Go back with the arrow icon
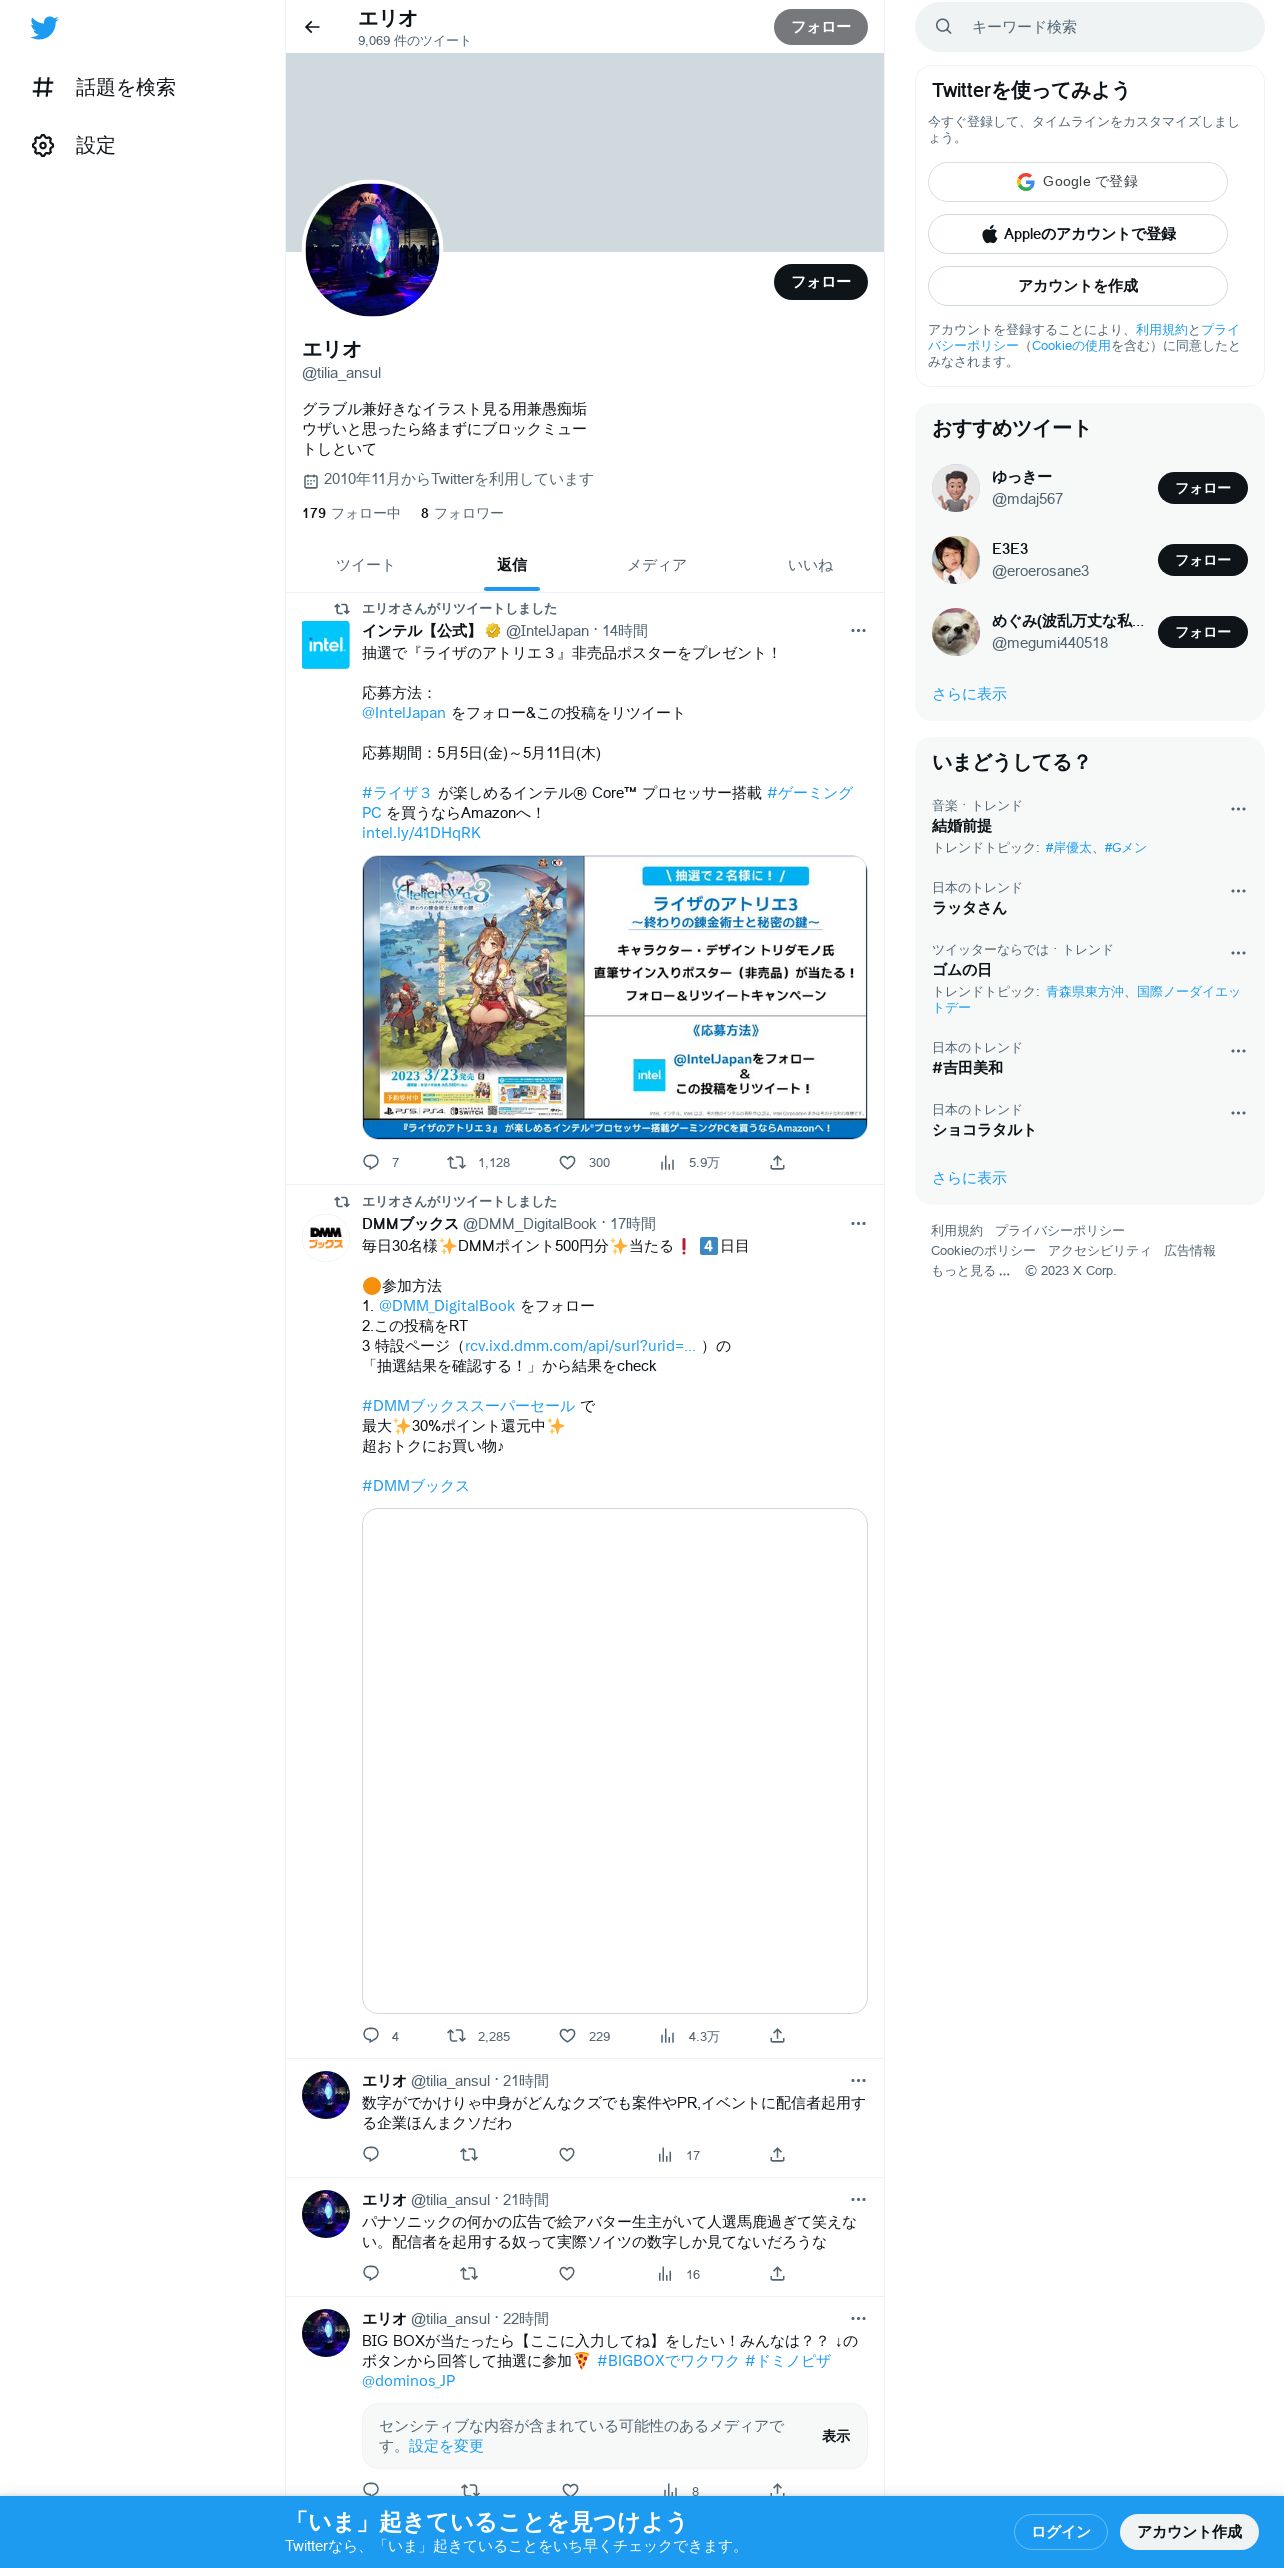The height and width of the screenshot is (2568, 1284). tap(312, 27)
